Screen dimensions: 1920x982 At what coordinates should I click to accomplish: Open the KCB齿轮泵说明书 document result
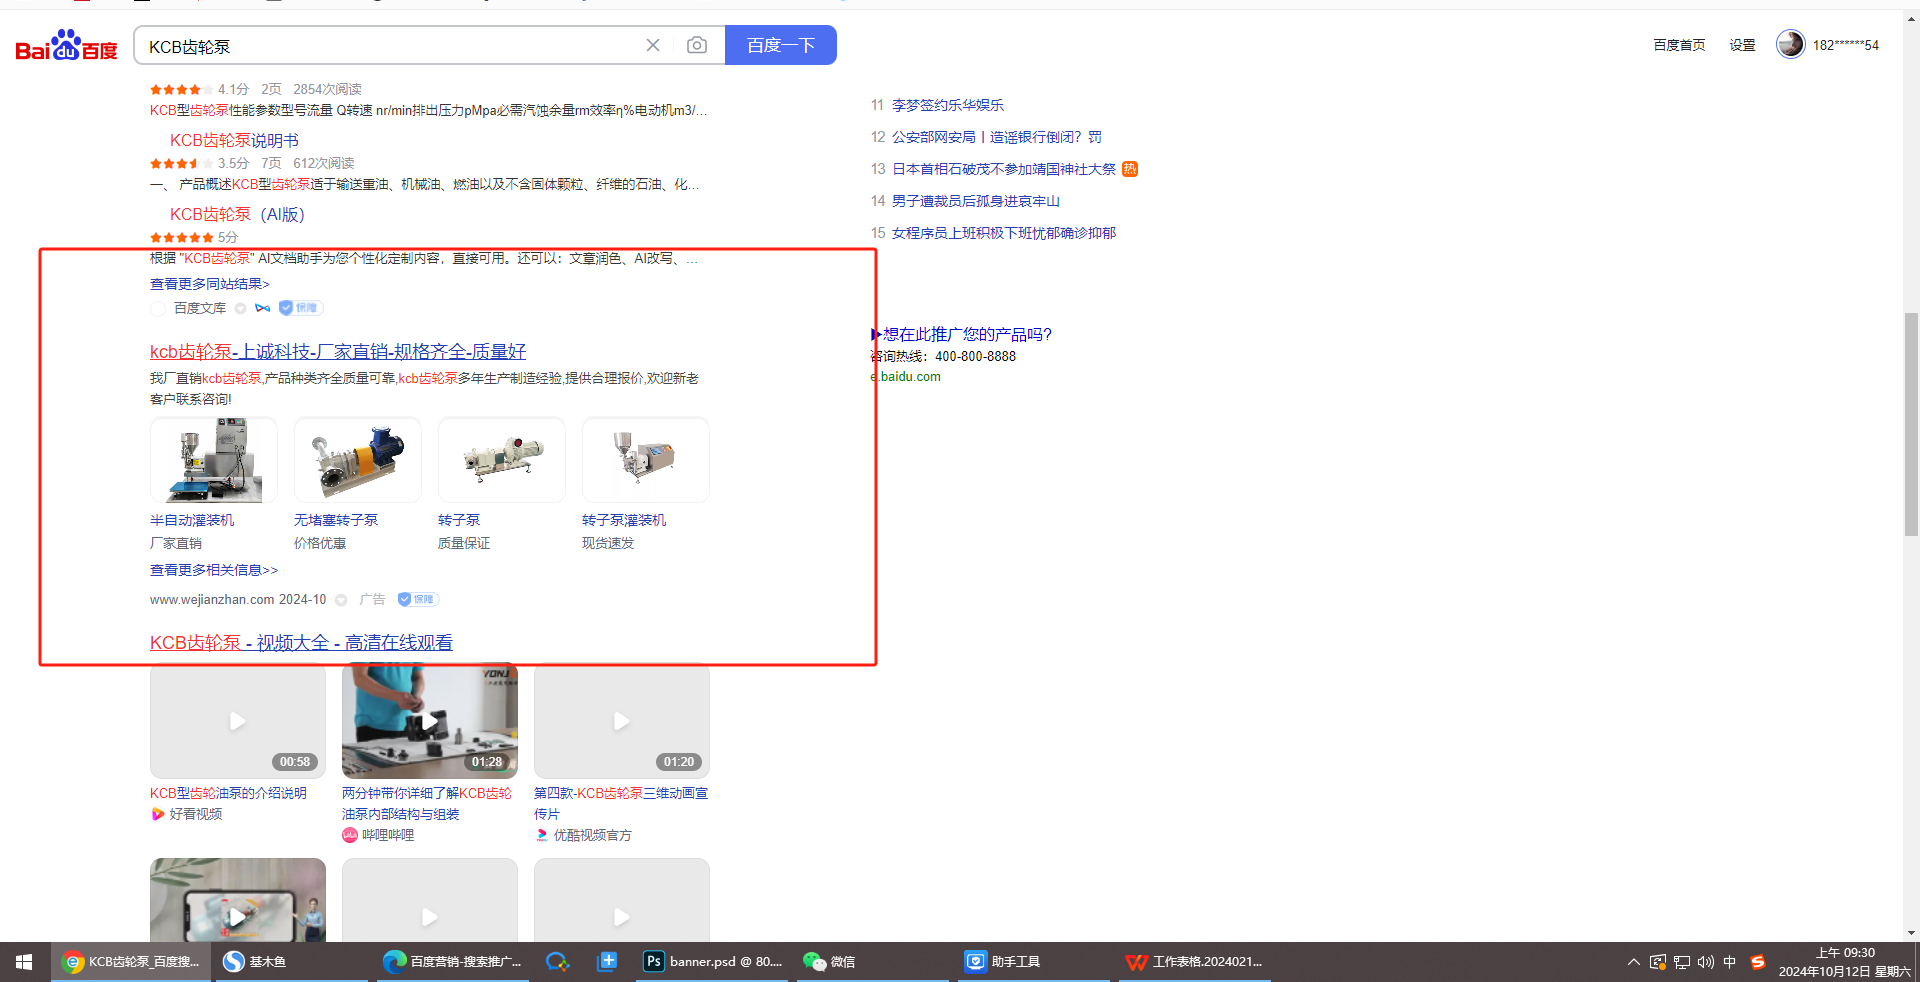point(234,140)
